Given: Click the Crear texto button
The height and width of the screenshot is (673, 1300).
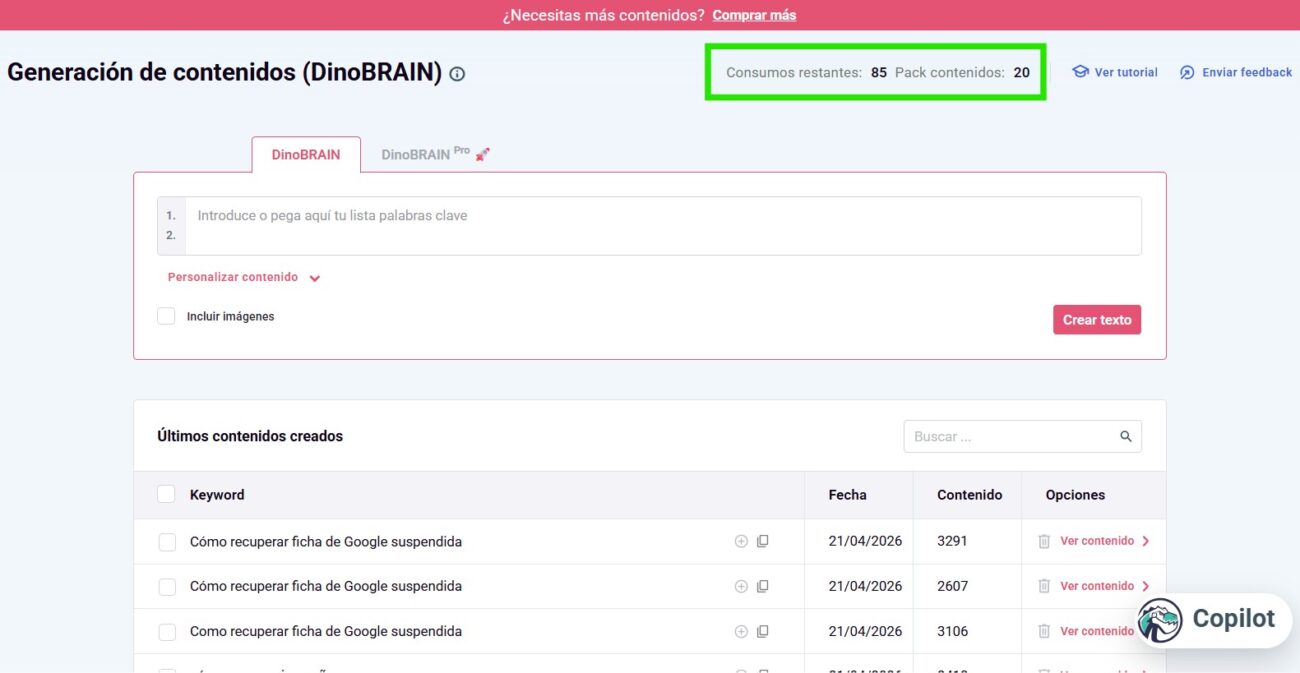Looking at the screenshot, I should [1097, 320].
